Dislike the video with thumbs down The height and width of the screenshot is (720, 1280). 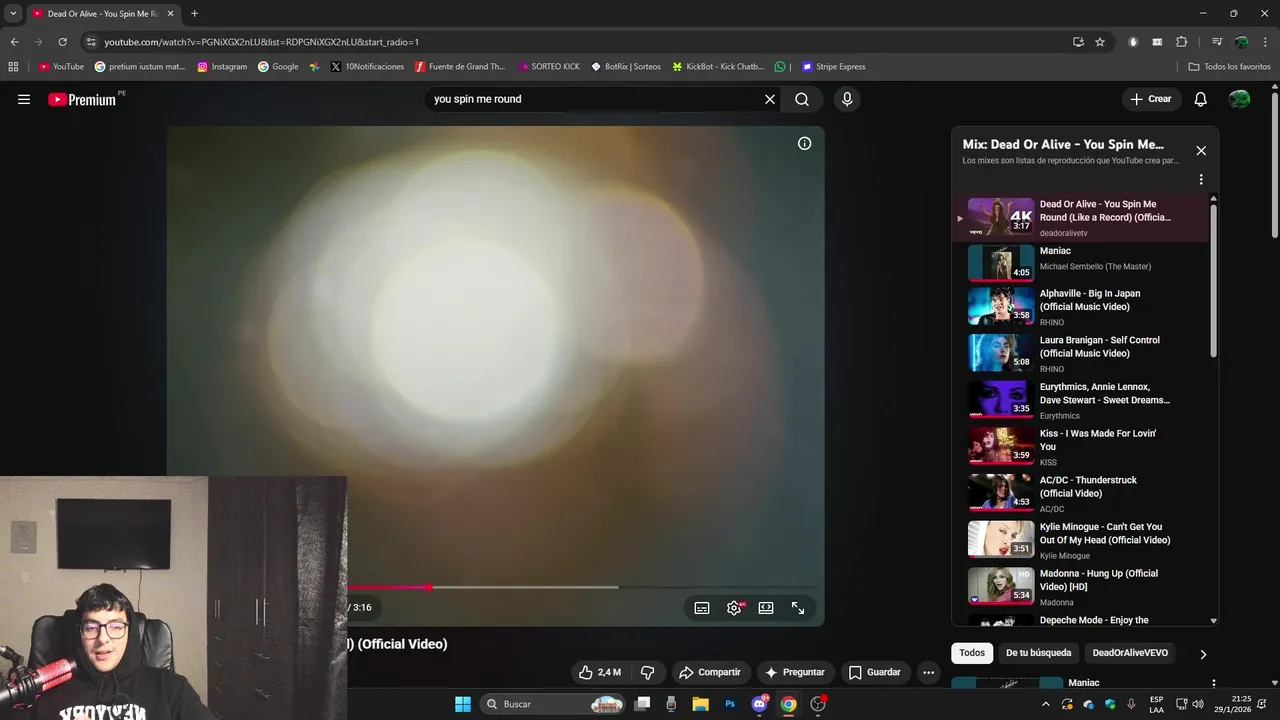647,672
